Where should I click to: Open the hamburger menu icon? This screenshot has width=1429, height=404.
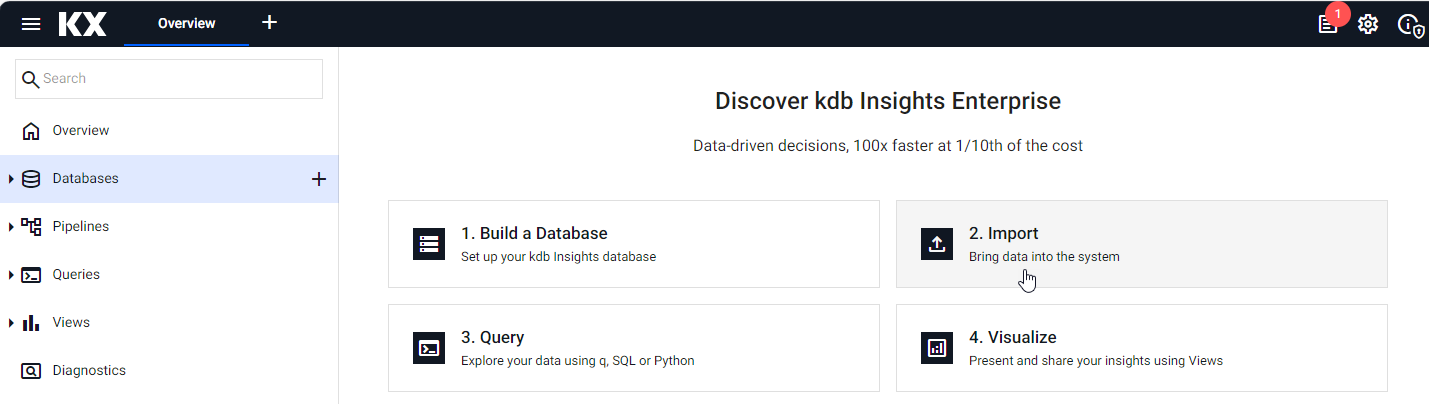tap(31, 23)
